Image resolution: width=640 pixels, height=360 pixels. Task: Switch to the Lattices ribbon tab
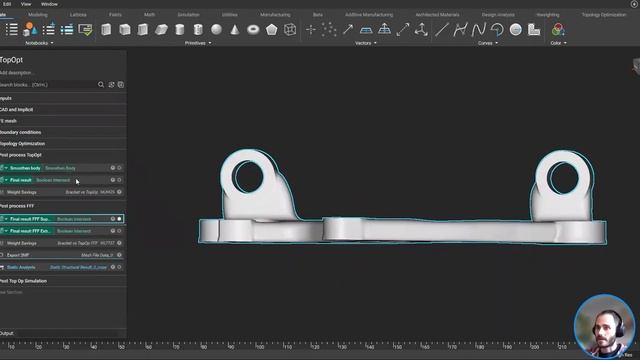coord(78,15)
